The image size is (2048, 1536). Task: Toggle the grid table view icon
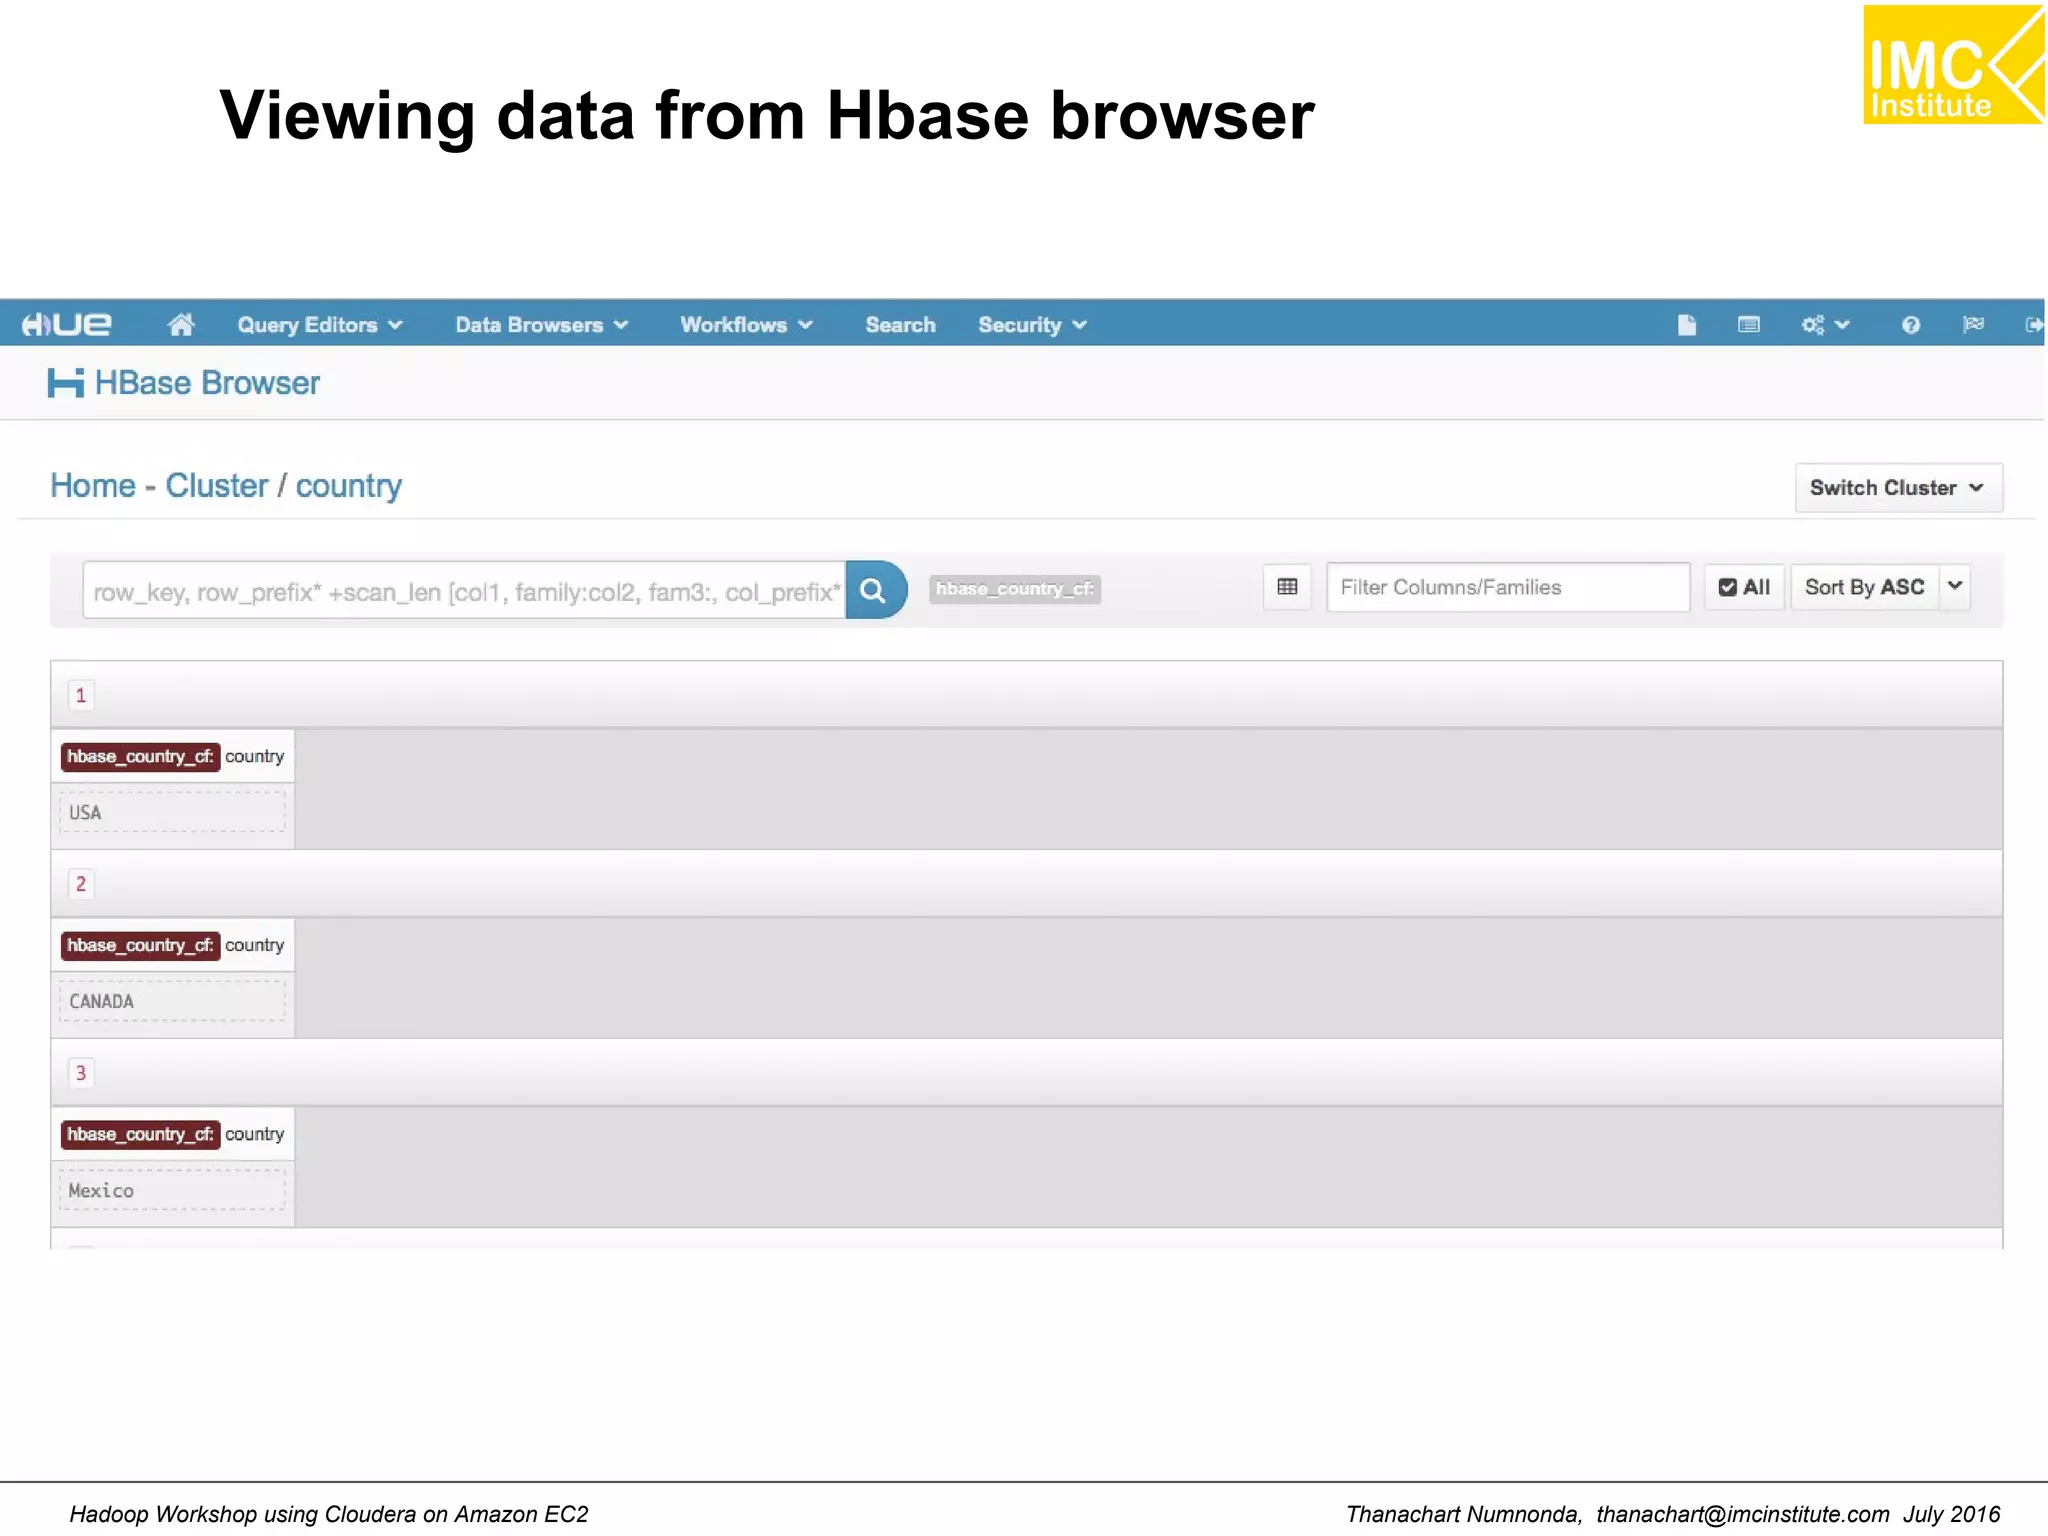coord(1287,587)
